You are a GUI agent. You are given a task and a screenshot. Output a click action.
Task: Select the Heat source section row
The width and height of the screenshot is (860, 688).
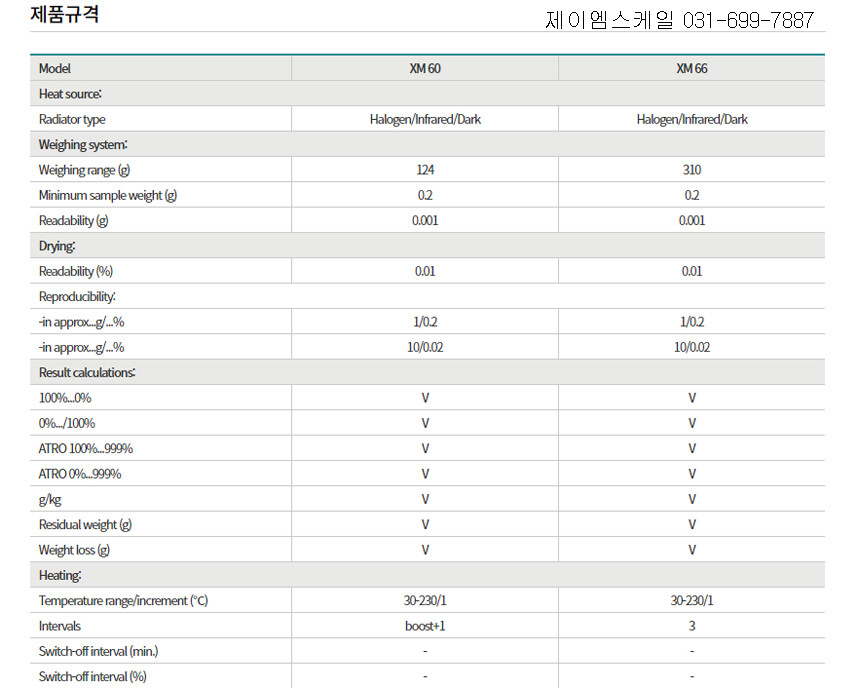click(70, 94)
